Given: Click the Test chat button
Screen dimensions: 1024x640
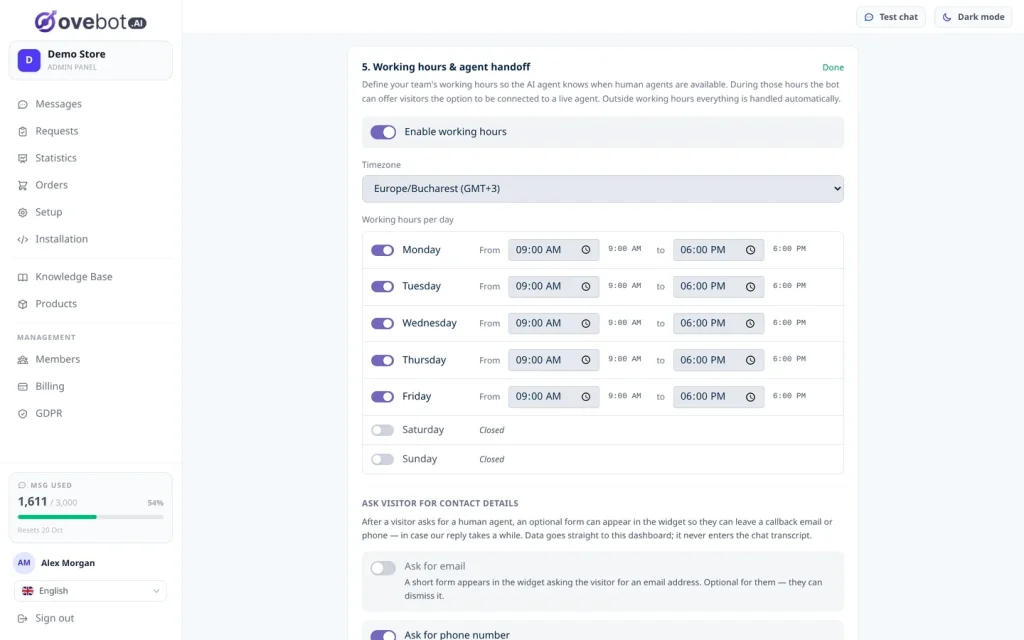Looking at the screenshot, I should 891,17.
